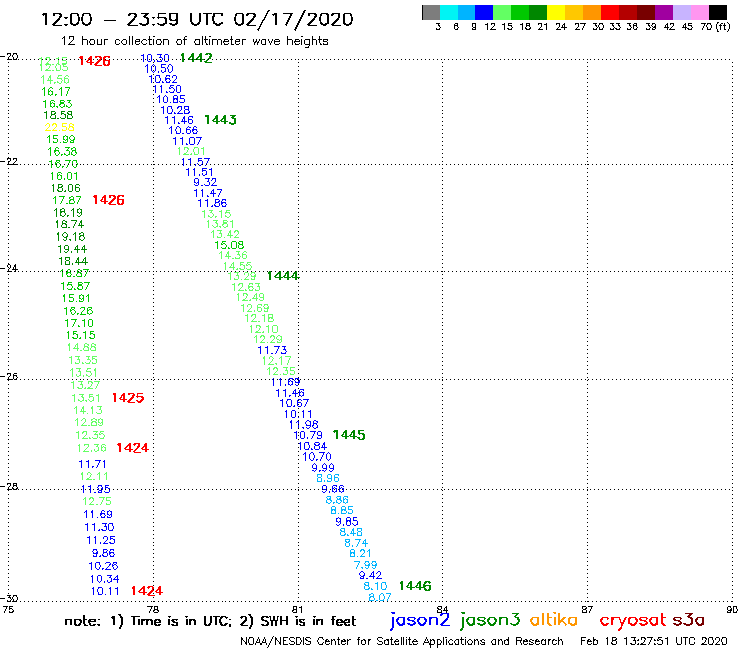Viewport: 740px width, 650px height.
Task: Click the 10.26 wave height value
Action: click(103, 566)
